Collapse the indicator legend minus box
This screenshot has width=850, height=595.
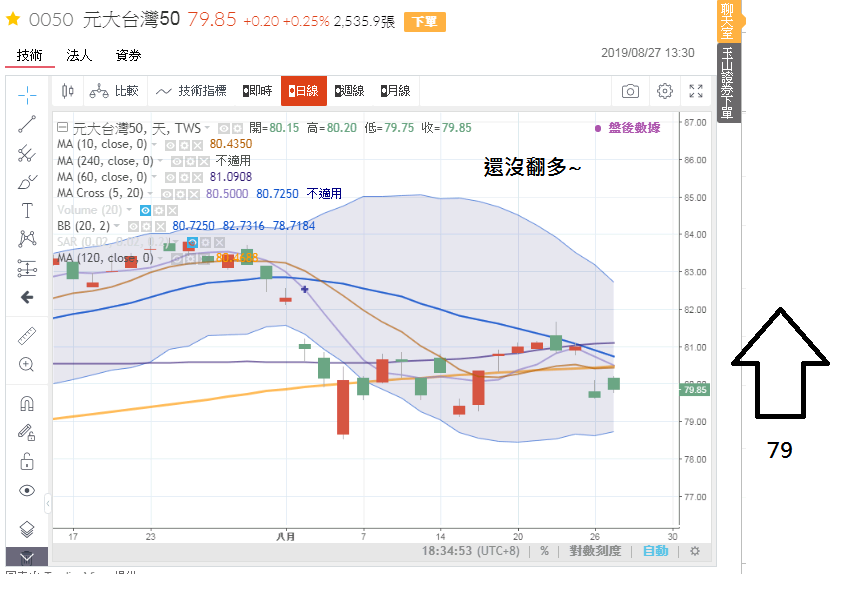(62, 127)
